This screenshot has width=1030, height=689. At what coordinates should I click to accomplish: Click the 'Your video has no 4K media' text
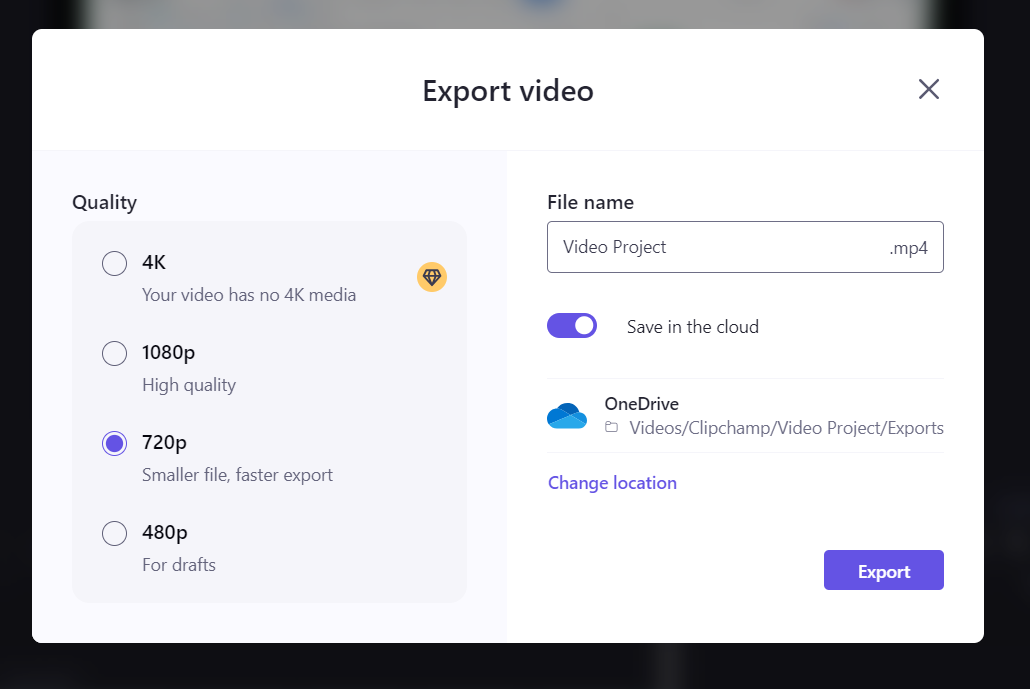[249, 295]
